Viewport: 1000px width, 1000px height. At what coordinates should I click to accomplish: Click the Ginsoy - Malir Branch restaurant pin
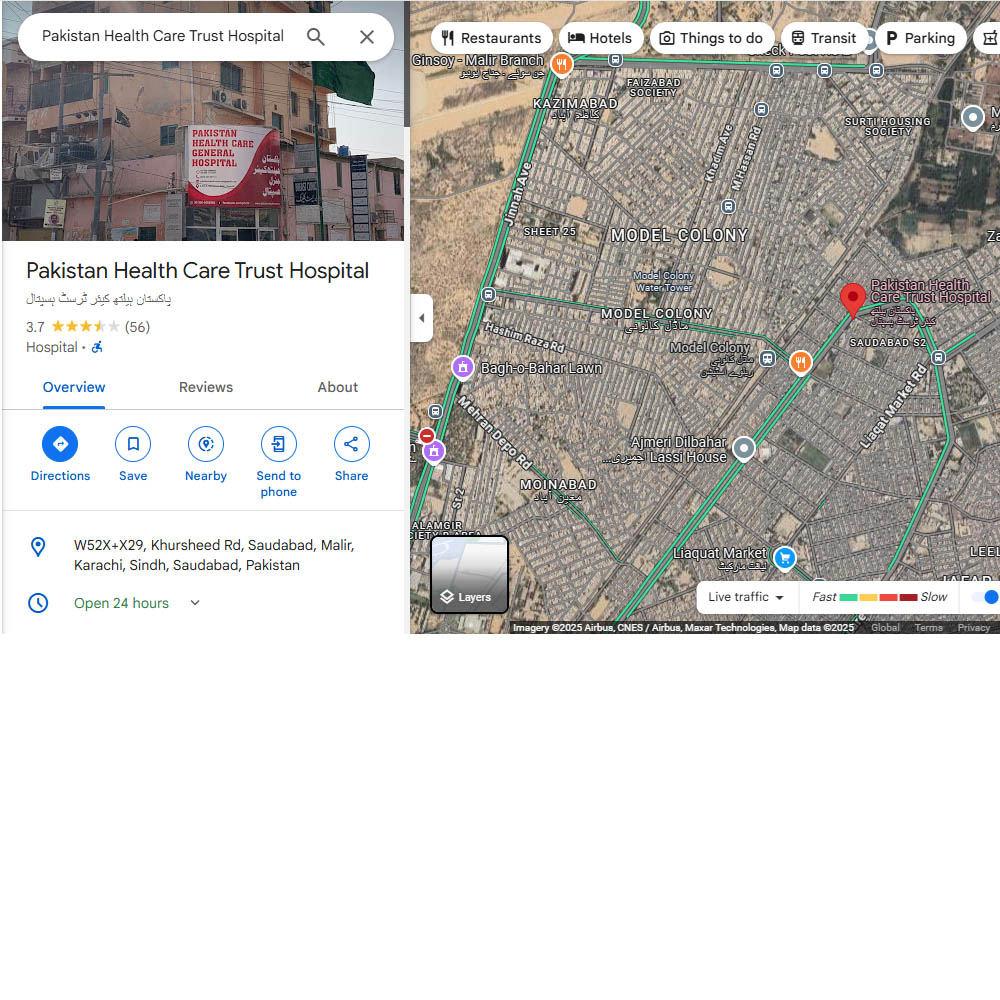click(x=561, y=65)
